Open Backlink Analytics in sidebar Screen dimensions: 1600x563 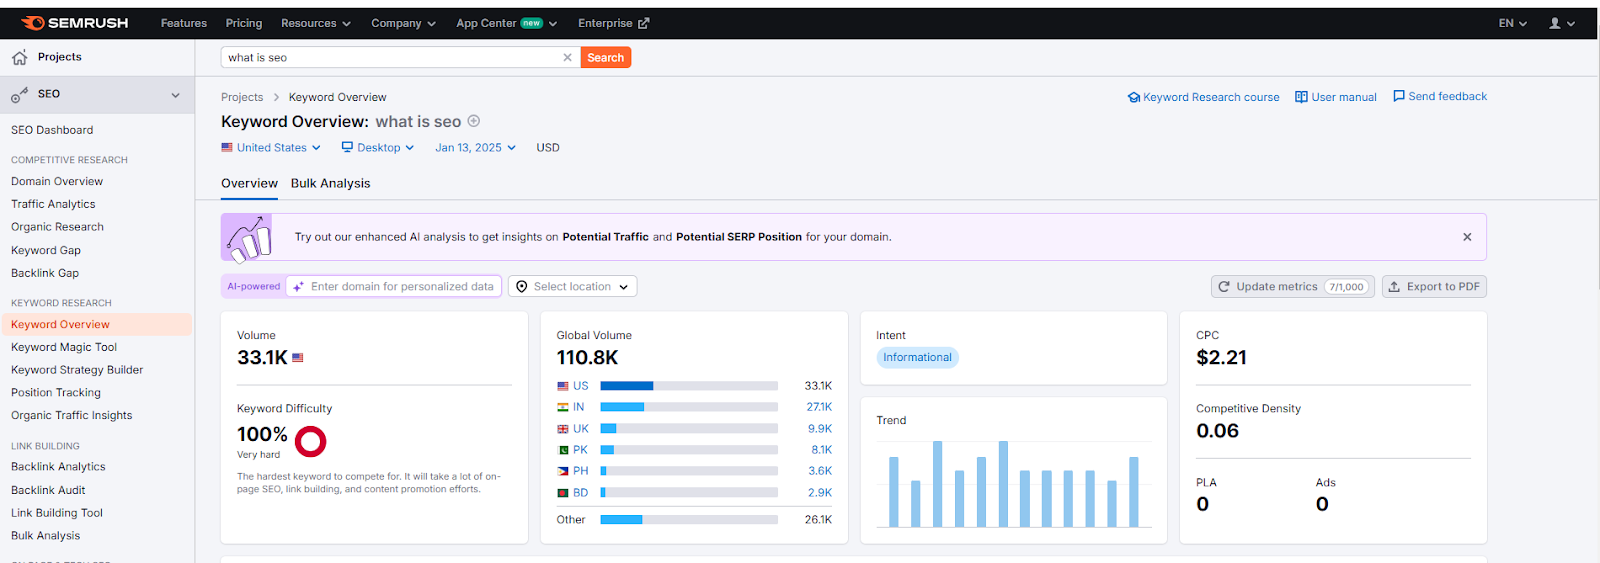pyautogui.click(x=58, y=467)
